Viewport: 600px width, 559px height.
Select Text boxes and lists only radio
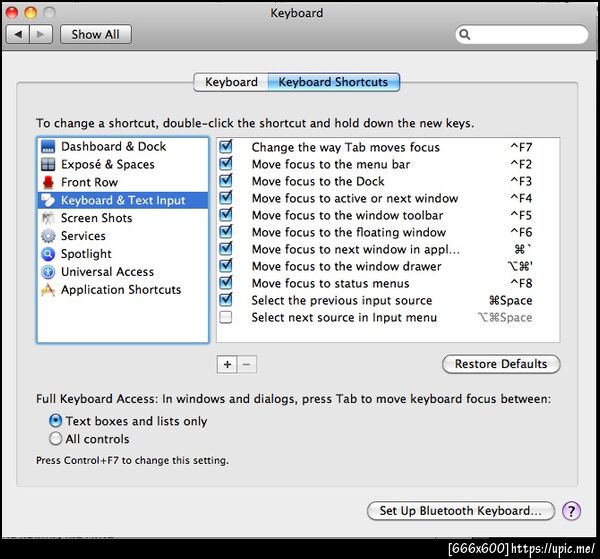point(55,421)
